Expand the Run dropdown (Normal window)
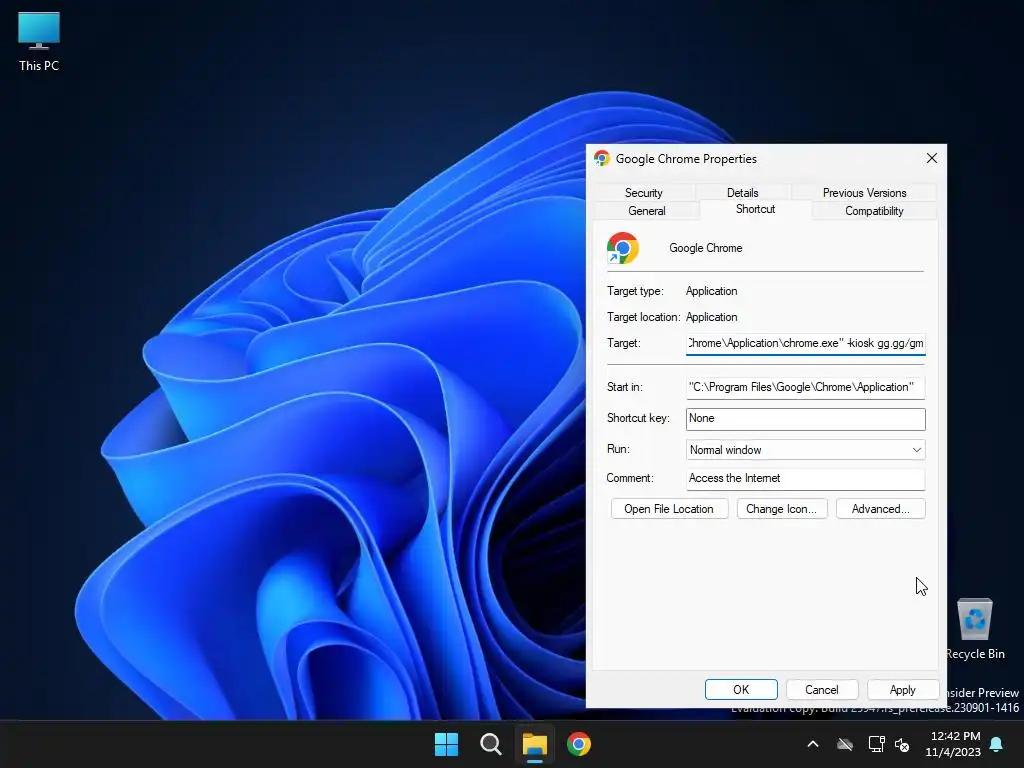The image size is (1024, 768). pyautogui.click(x=805, y=450)
